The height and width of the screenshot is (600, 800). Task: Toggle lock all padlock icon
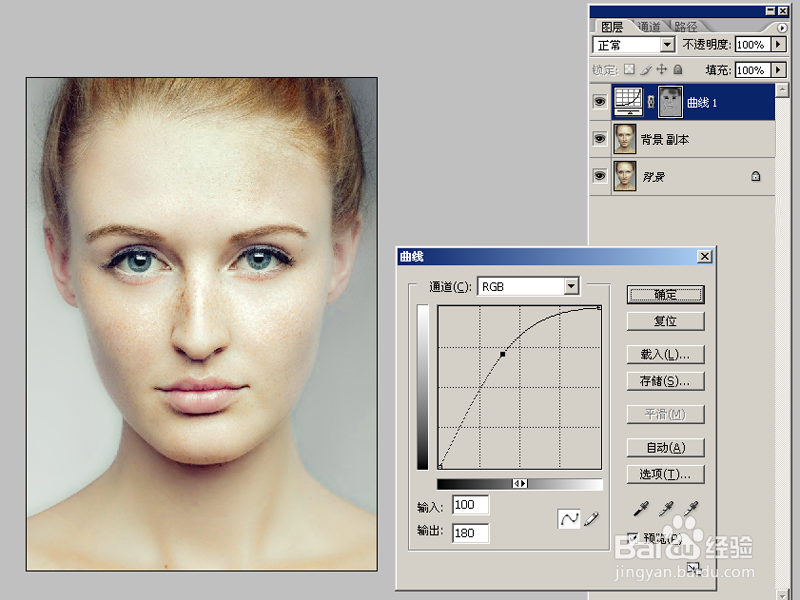pyautogui.click(x=678, y=69)
